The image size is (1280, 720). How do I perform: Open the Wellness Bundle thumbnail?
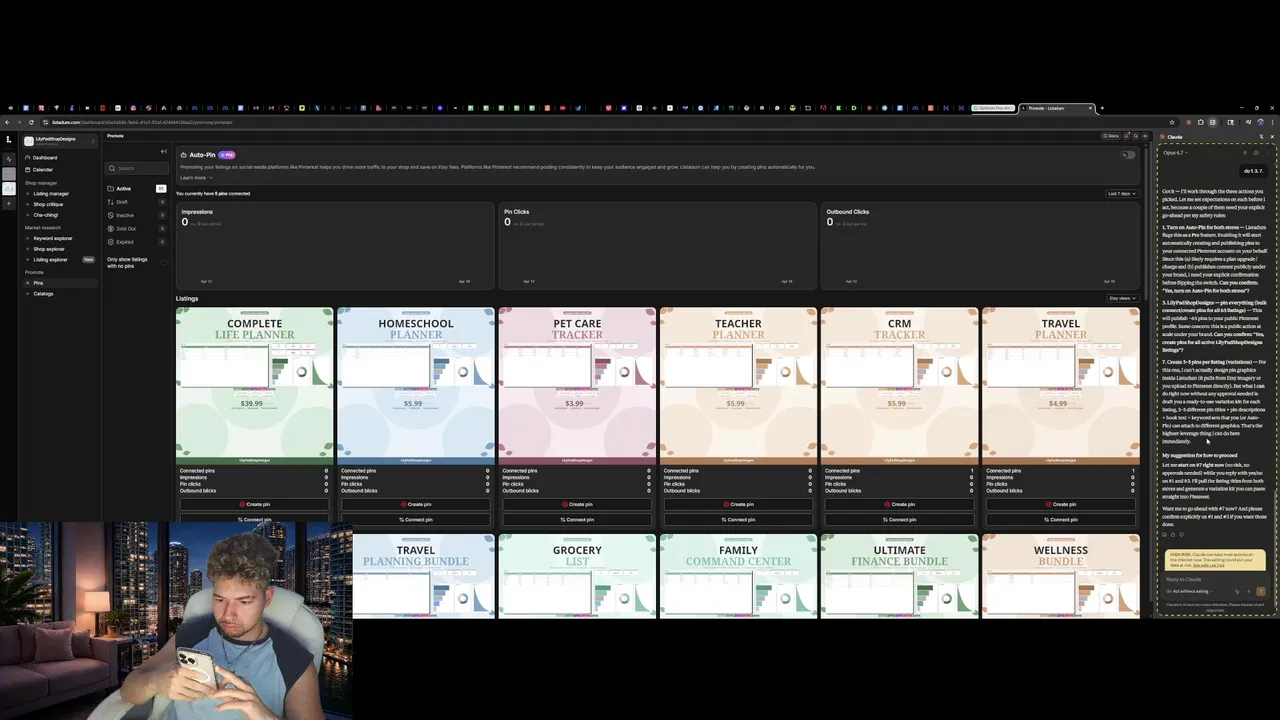(1061, 576)
